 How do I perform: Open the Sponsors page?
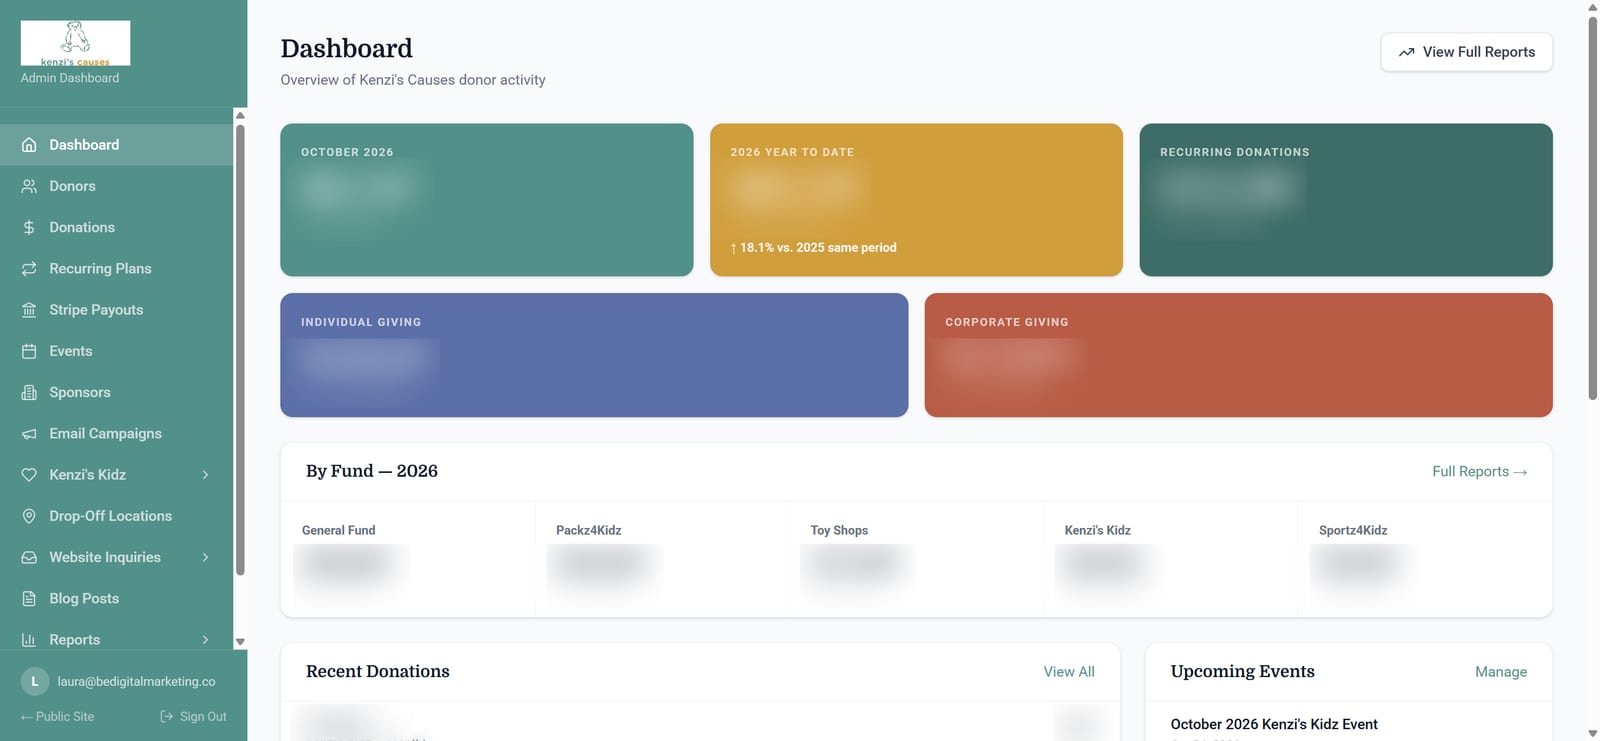pos(116,392)
